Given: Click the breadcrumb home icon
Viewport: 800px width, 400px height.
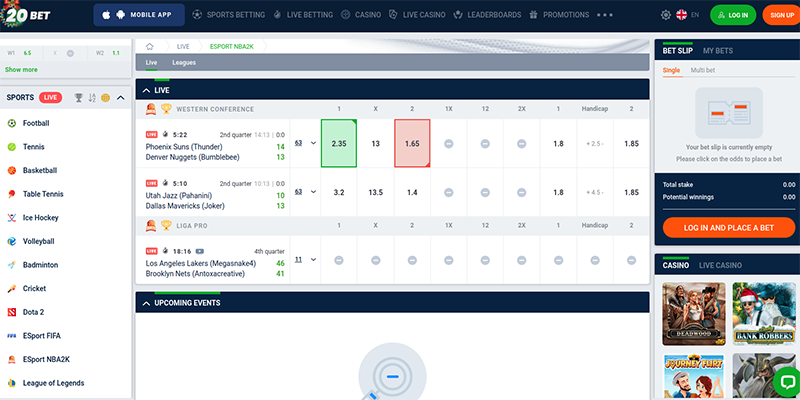Looking at the screenshot, I should (x=149, y=46).
